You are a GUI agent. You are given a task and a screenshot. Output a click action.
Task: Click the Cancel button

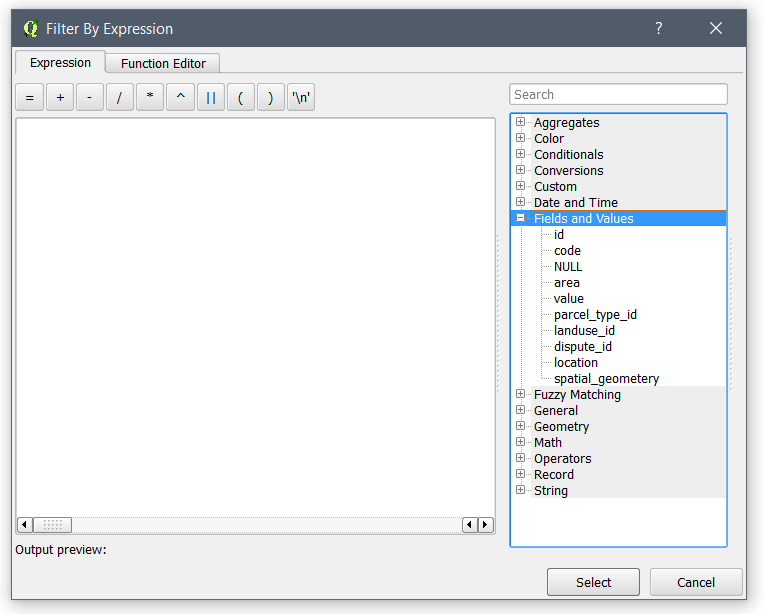(695, 582)
